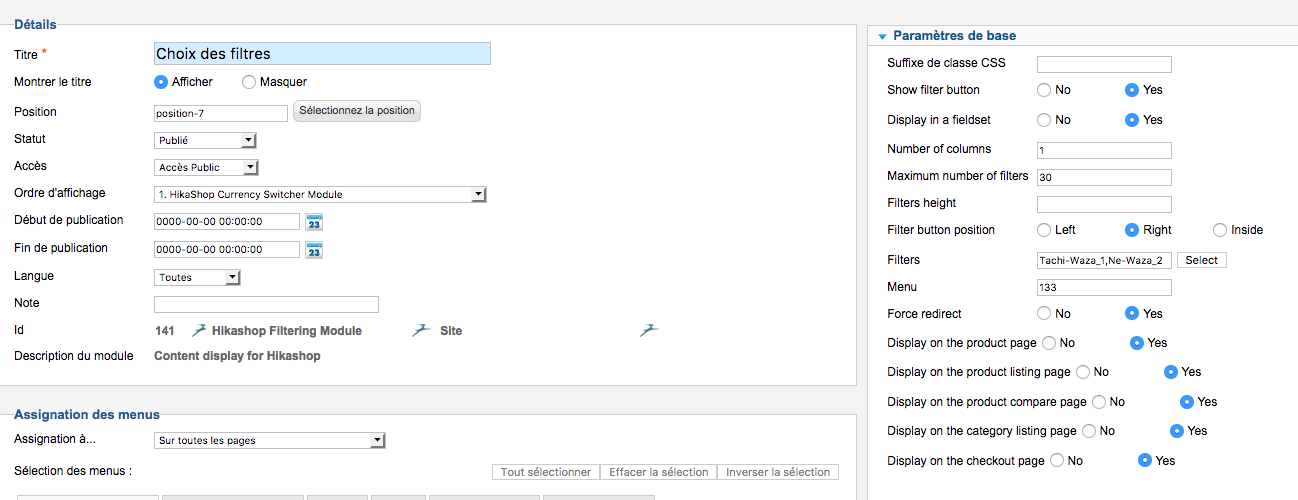Open calendar for Début de publication

(314, 222)
